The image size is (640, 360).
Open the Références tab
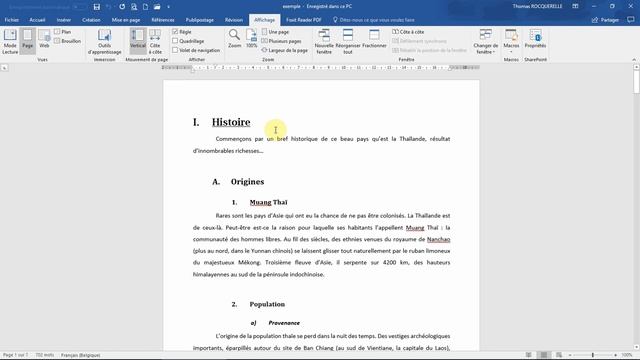click(x=163, y=20)
